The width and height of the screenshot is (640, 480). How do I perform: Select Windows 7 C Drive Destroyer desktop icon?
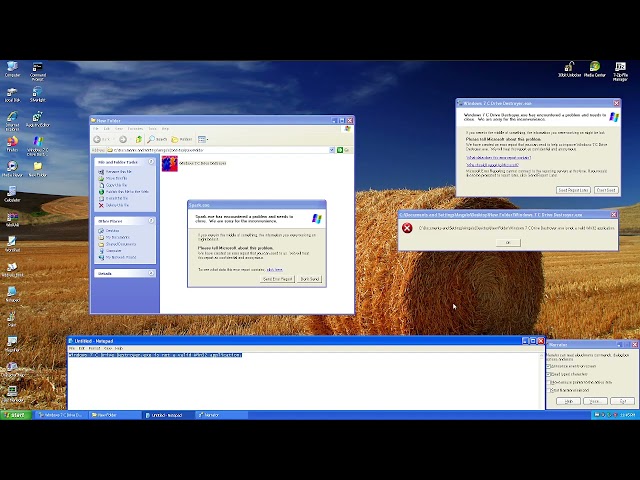[x=38, y=146]
